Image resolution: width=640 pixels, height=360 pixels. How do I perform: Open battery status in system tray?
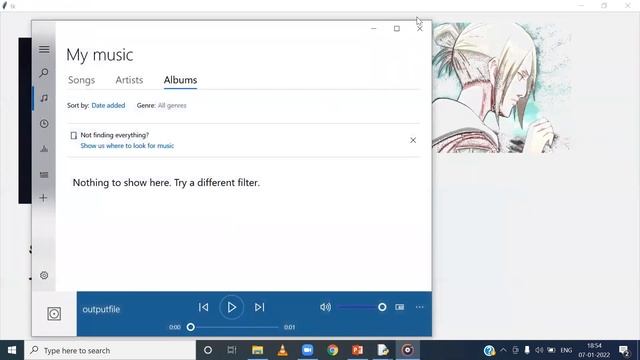click(x=551, y=350)
